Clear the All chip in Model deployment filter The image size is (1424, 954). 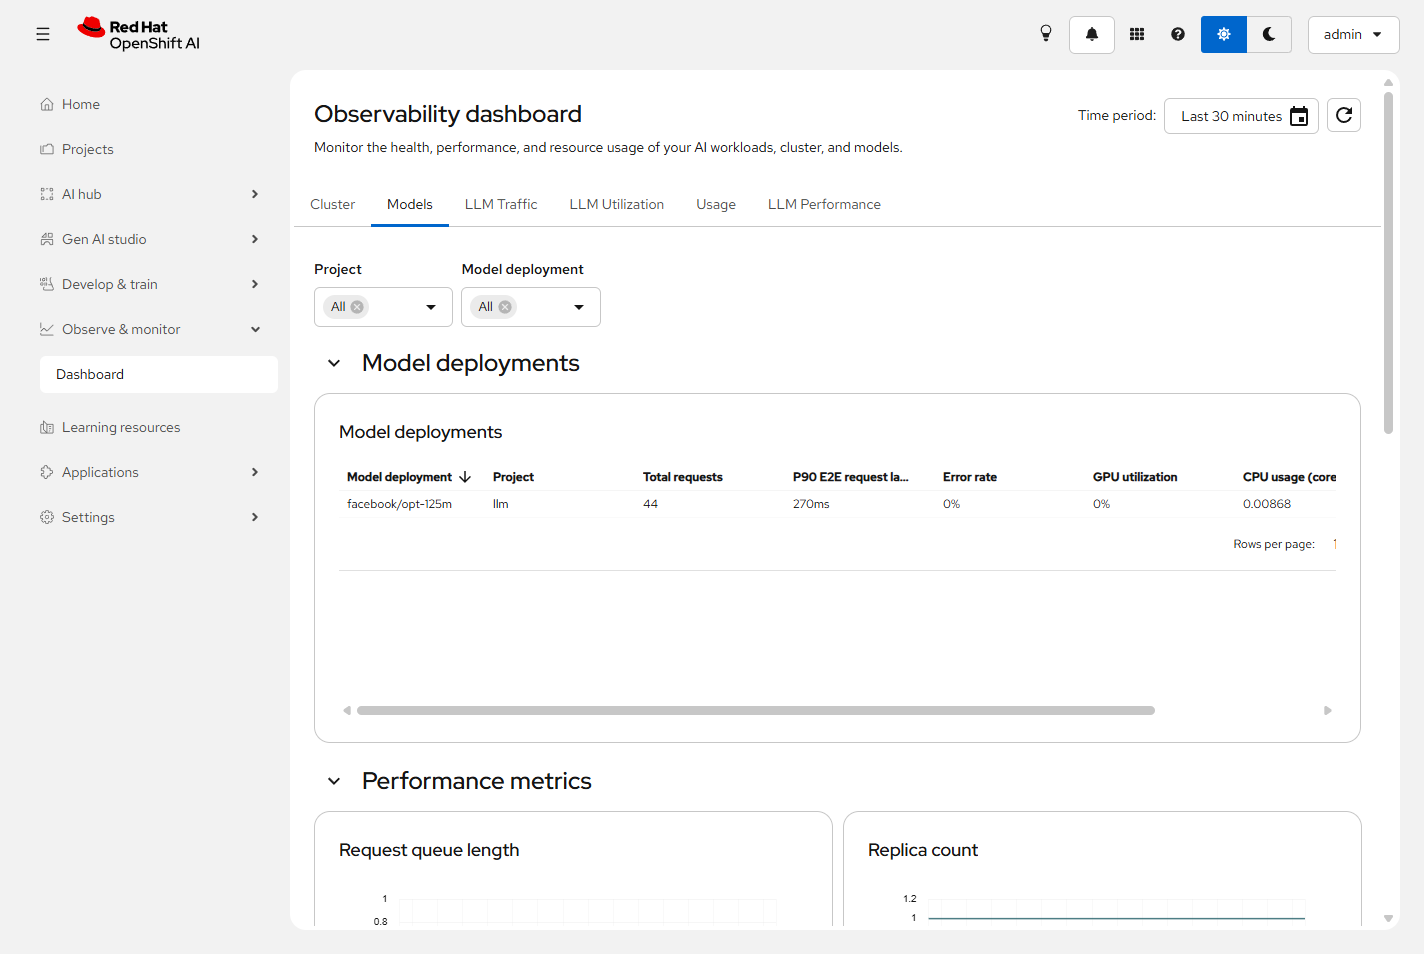tap(505, 307)
